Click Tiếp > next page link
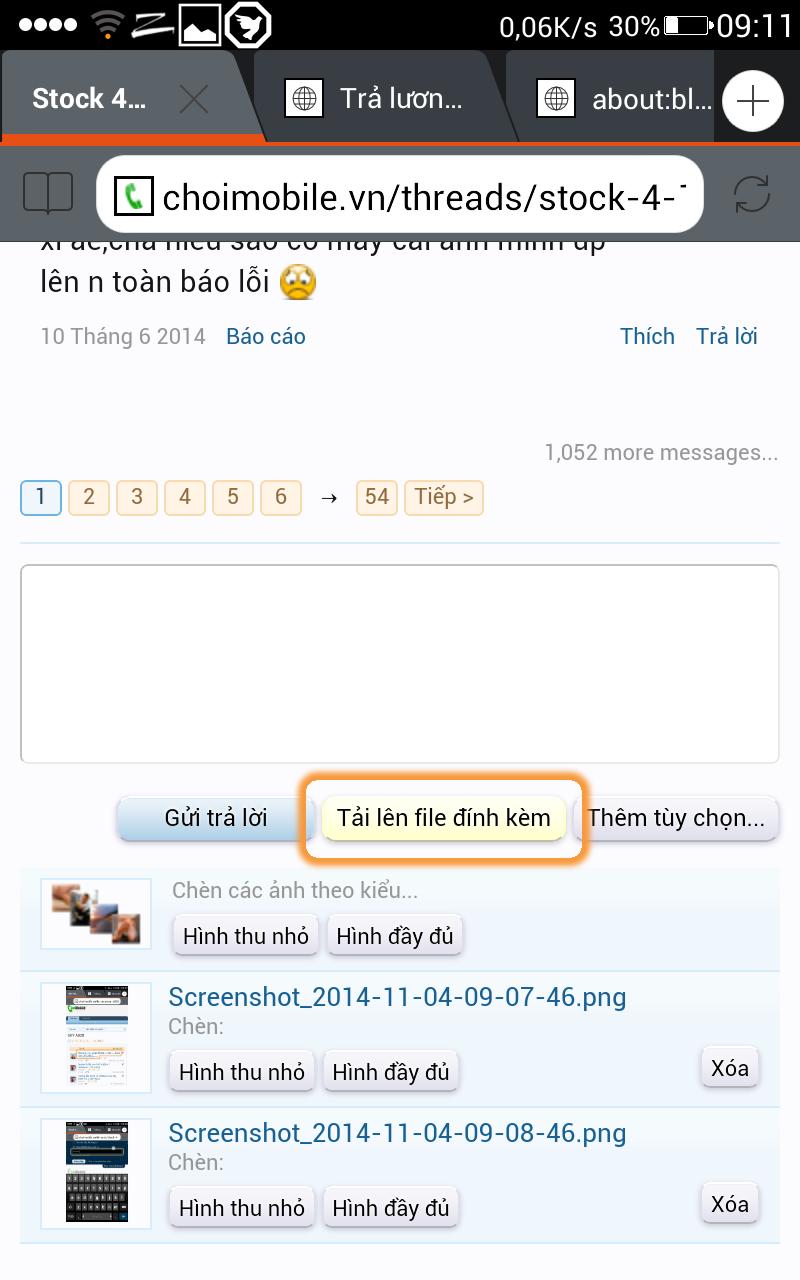This screenshot has width=800, height=1280. 444,497
